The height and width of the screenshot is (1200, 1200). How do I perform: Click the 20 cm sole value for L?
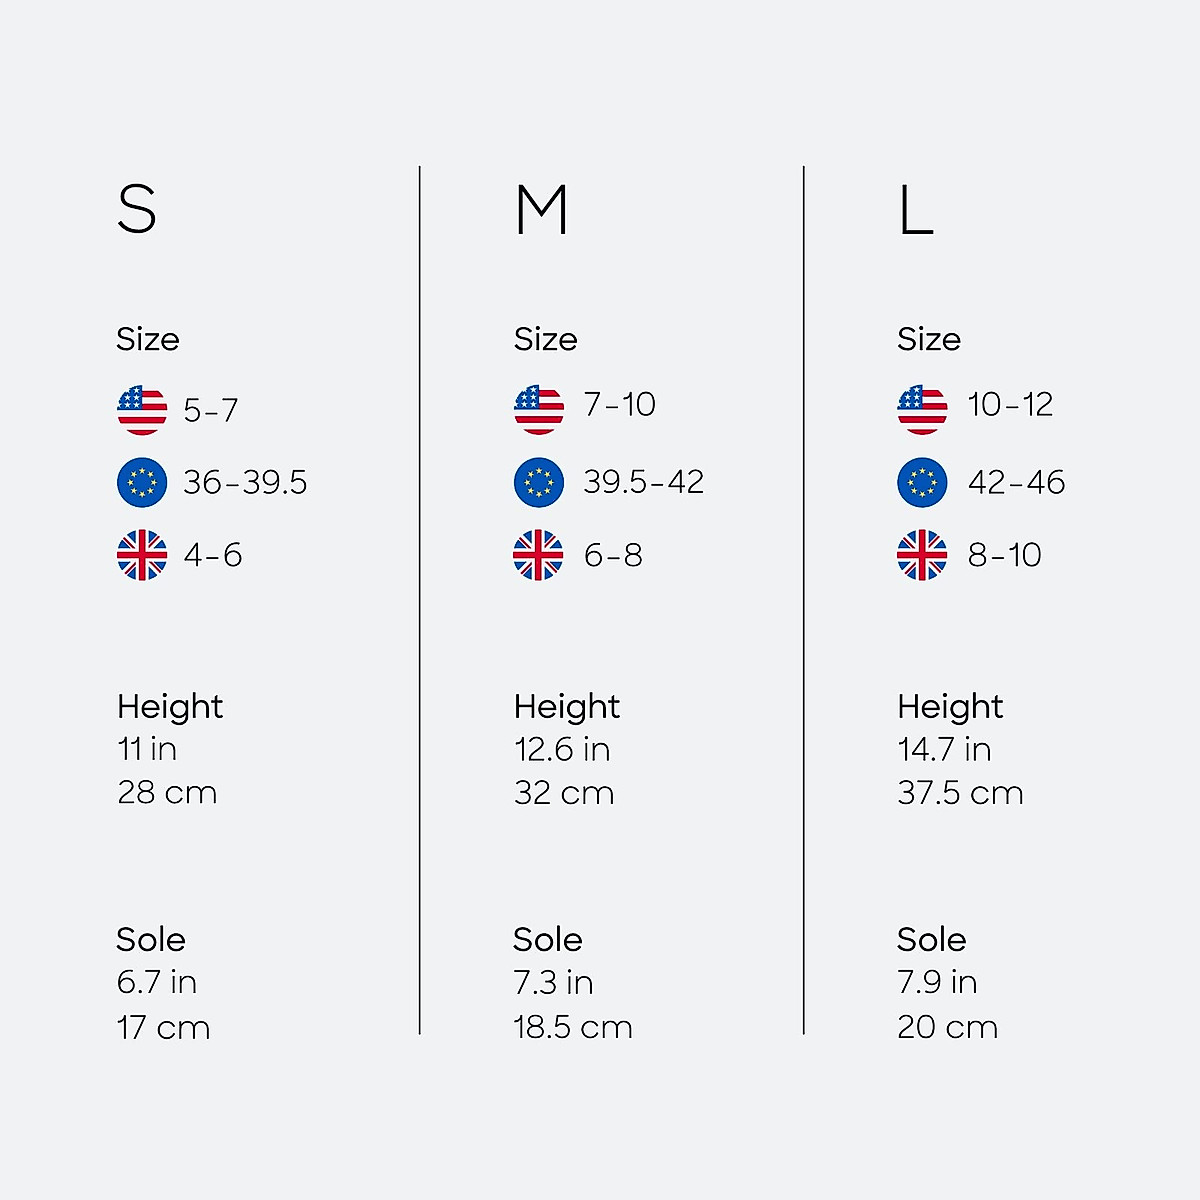click(x=947, y=1027)
